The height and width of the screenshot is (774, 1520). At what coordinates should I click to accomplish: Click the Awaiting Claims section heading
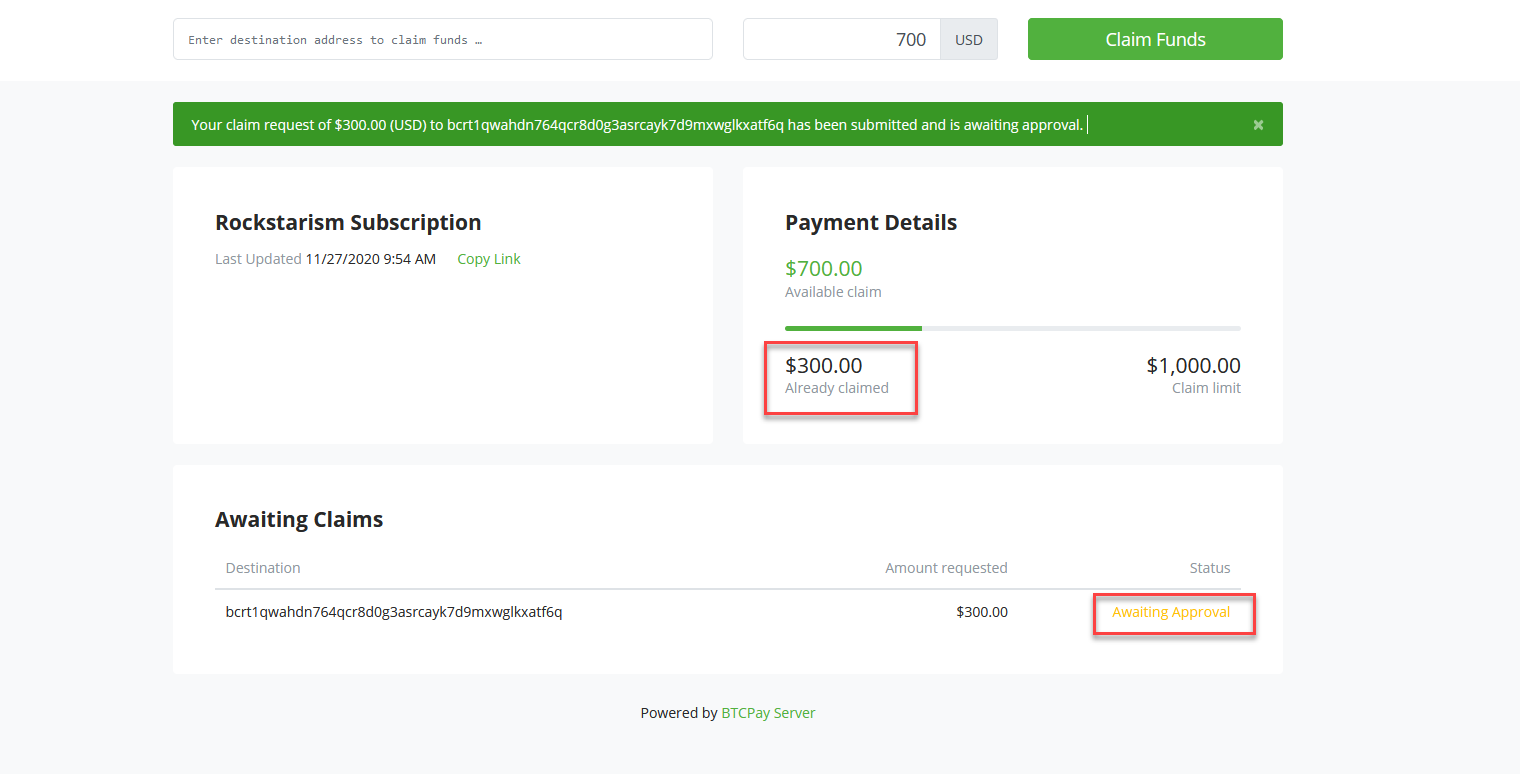[x=298, y=519]
